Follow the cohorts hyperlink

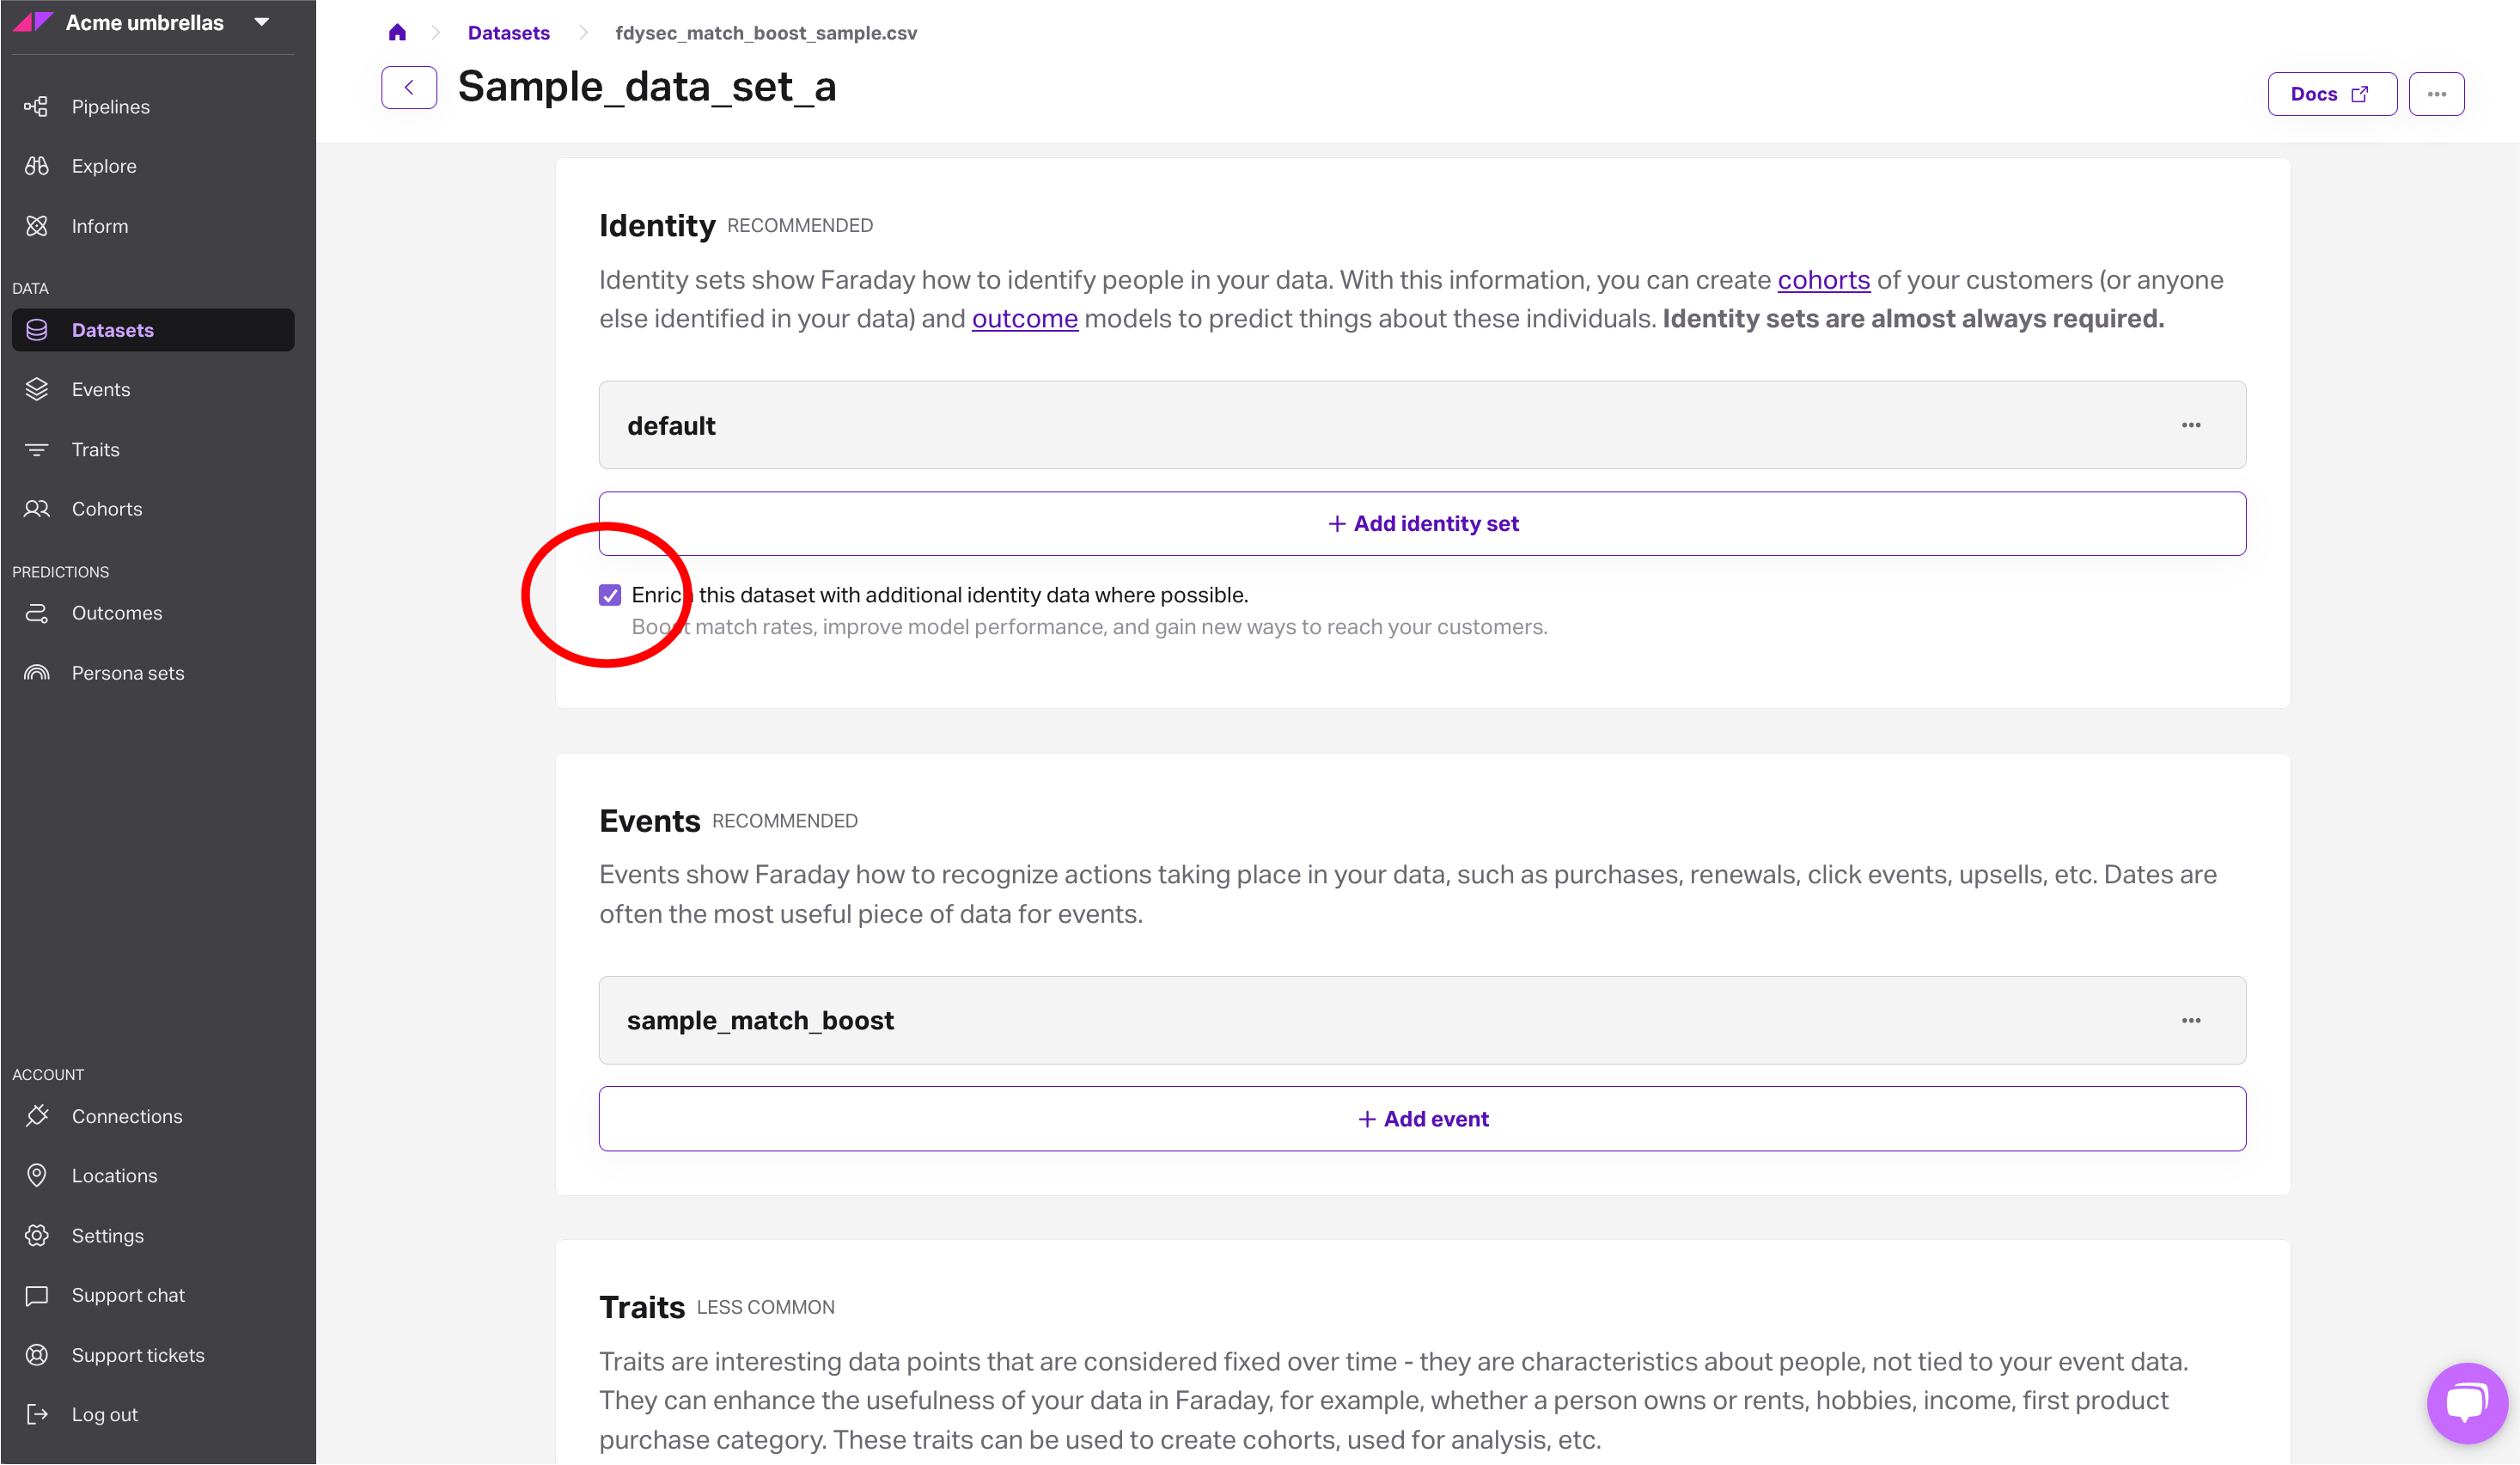click(1824, 280)
